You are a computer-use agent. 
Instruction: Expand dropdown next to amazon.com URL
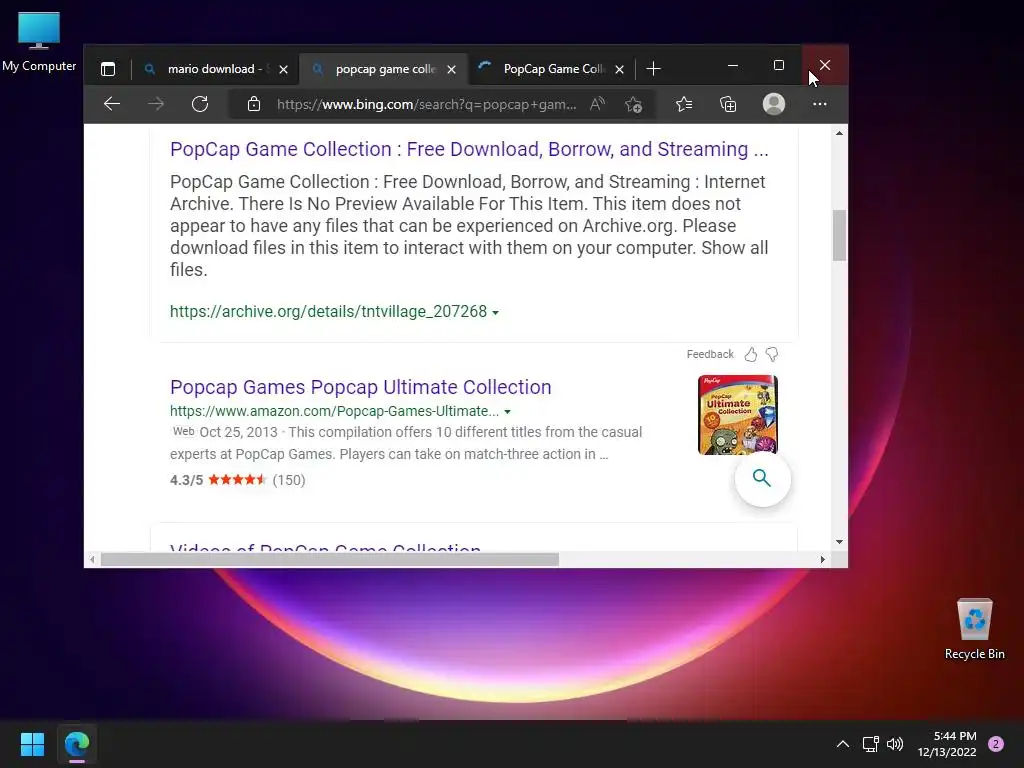click(x=507, y=412)
